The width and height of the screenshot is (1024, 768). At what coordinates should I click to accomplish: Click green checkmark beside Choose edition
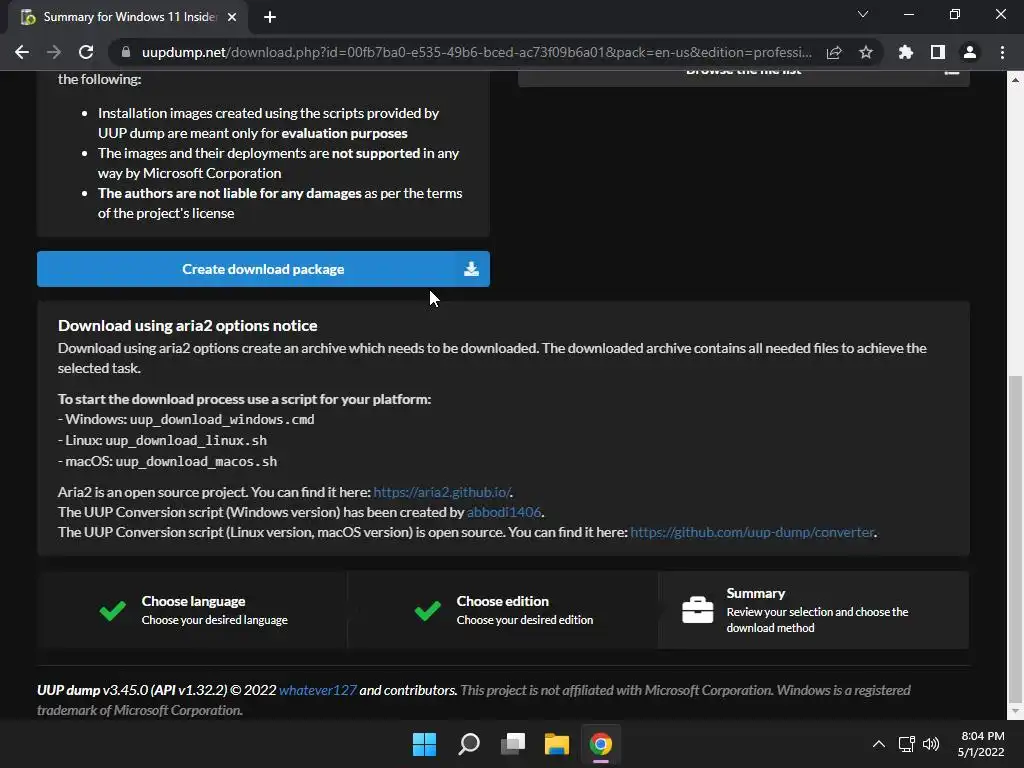click(427, 611)
